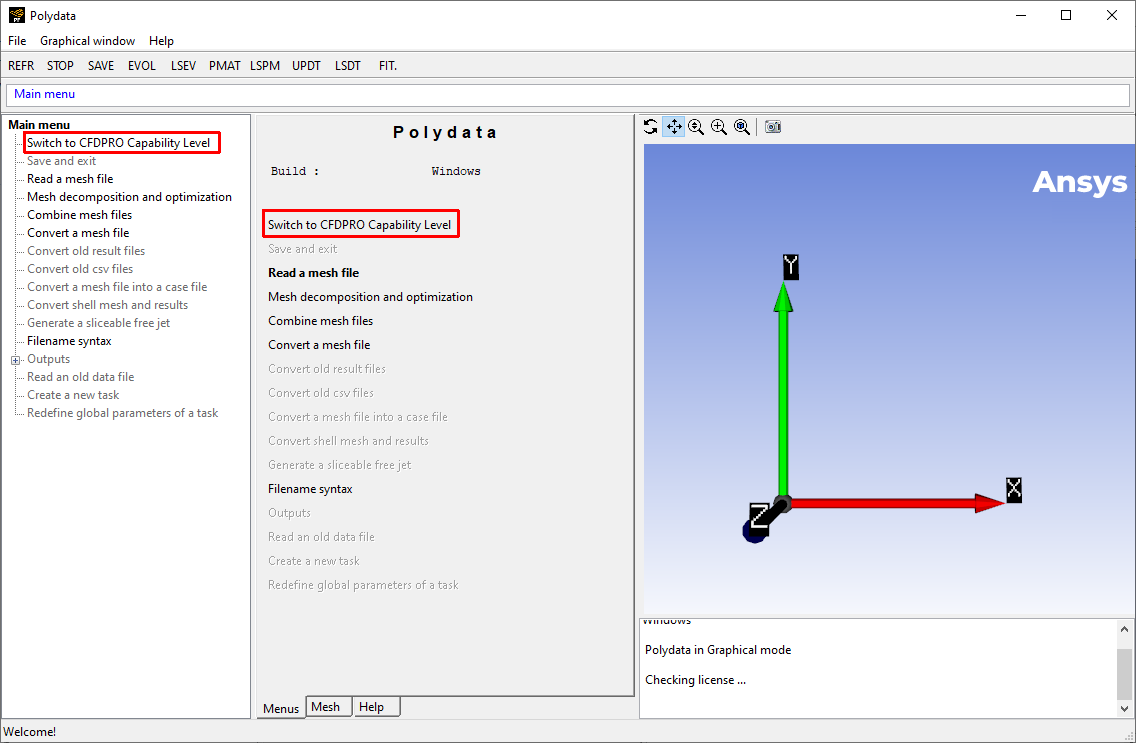Activate the pan/translate view tool

click(673, 126)
